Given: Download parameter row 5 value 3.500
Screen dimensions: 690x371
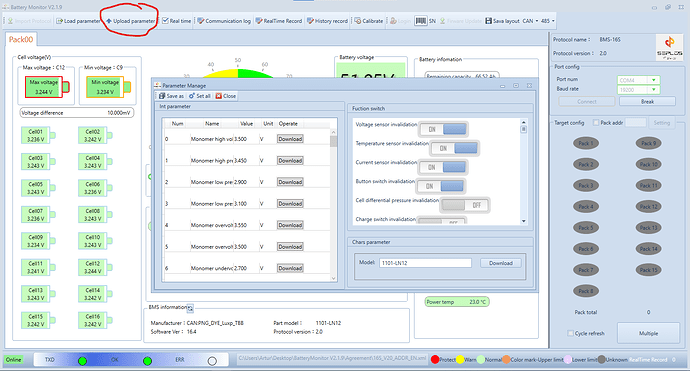Looking at the screenshot, I should (x=290, y=247).
